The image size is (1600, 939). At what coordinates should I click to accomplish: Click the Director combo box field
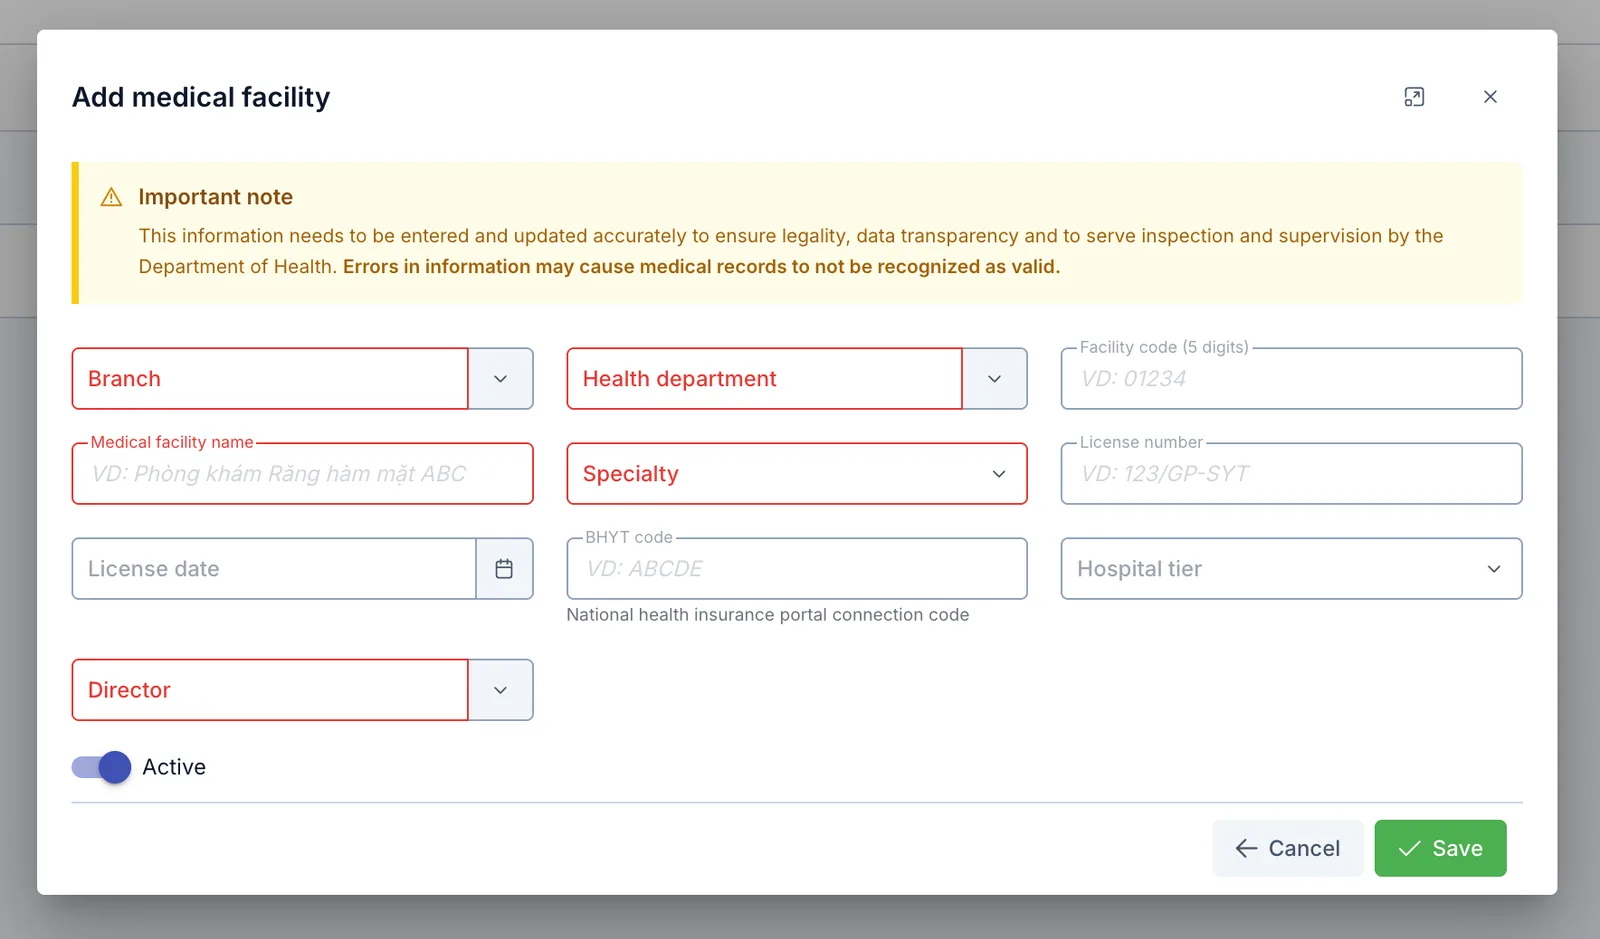pyautogui.click(x=270, y=690)
